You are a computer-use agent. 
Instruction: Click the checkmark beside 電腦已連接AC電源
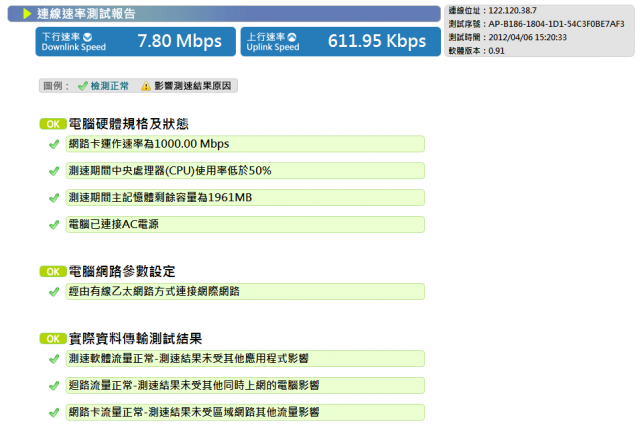pos(54,225)
